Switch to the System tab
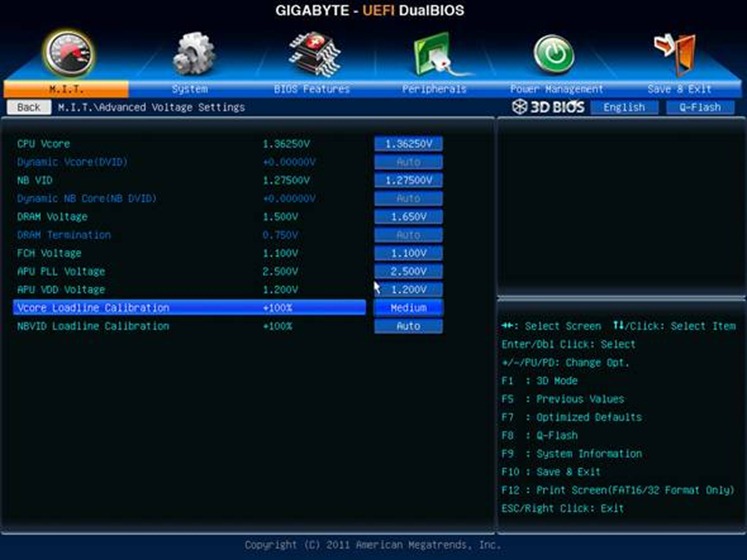The width and height of the screenshot is (747, 560). coord(190,89)
